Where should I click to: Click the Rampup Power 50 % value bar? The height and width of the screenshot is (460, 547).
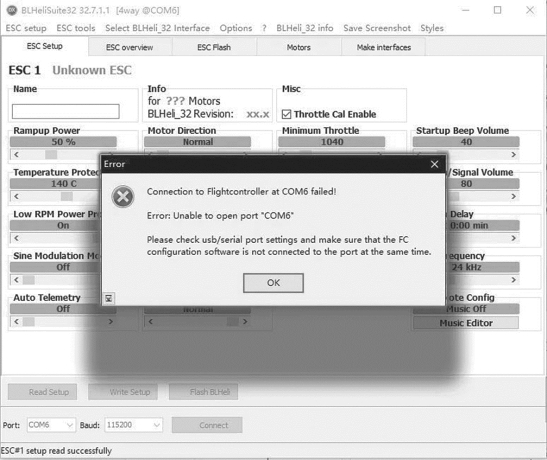tap(63, 142)
